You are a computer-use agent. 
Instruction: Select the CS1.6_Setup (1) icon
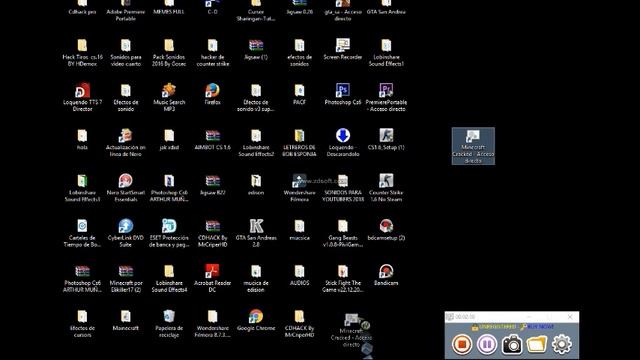386,140
